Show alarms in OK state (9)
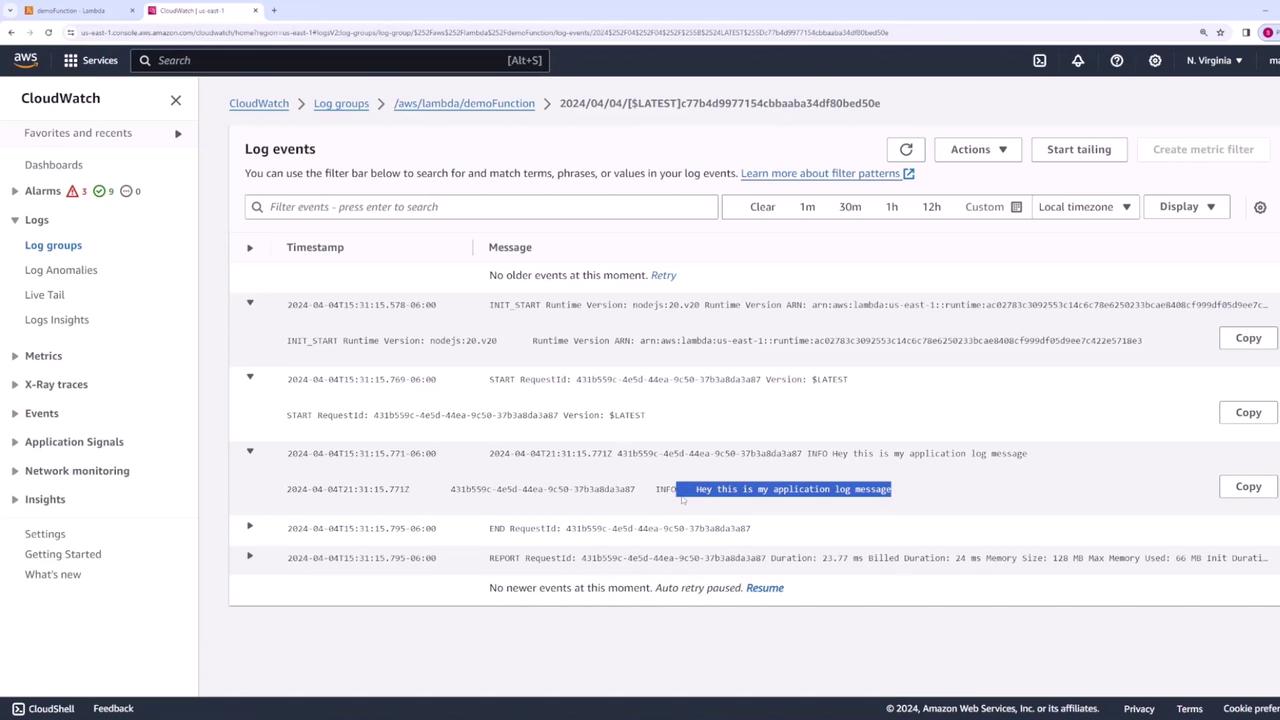The image size is (1280, 720). click(103, 191)
